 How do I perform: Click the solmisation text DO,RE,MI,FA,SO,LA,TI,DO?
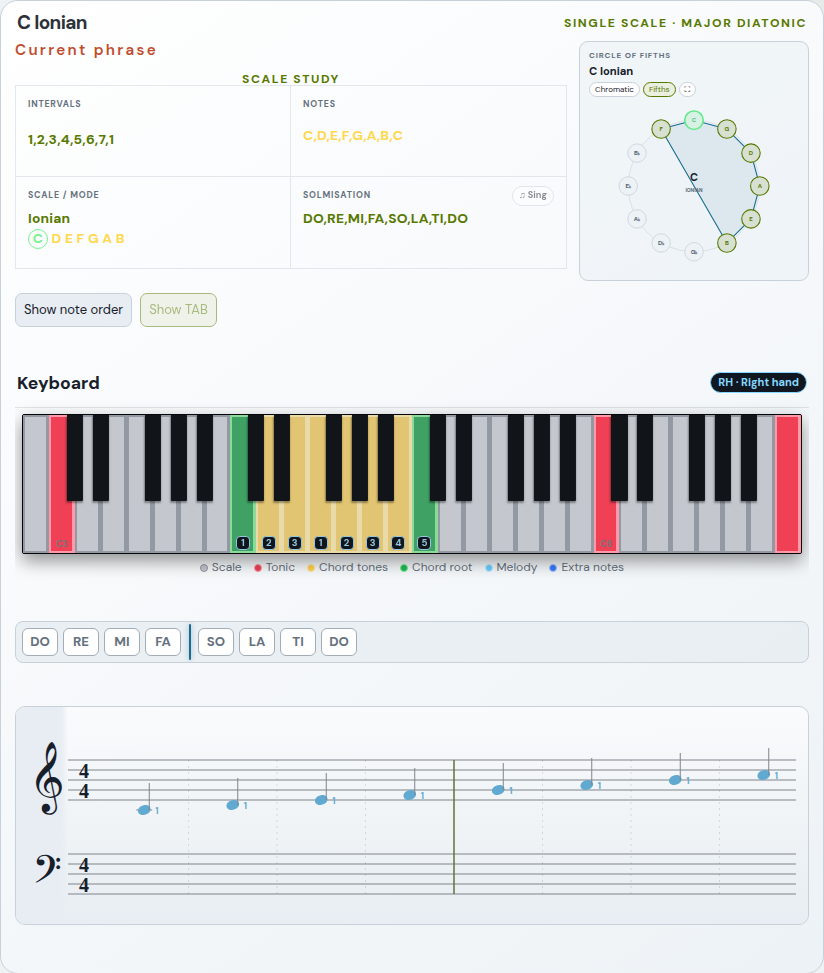point(385,218)
